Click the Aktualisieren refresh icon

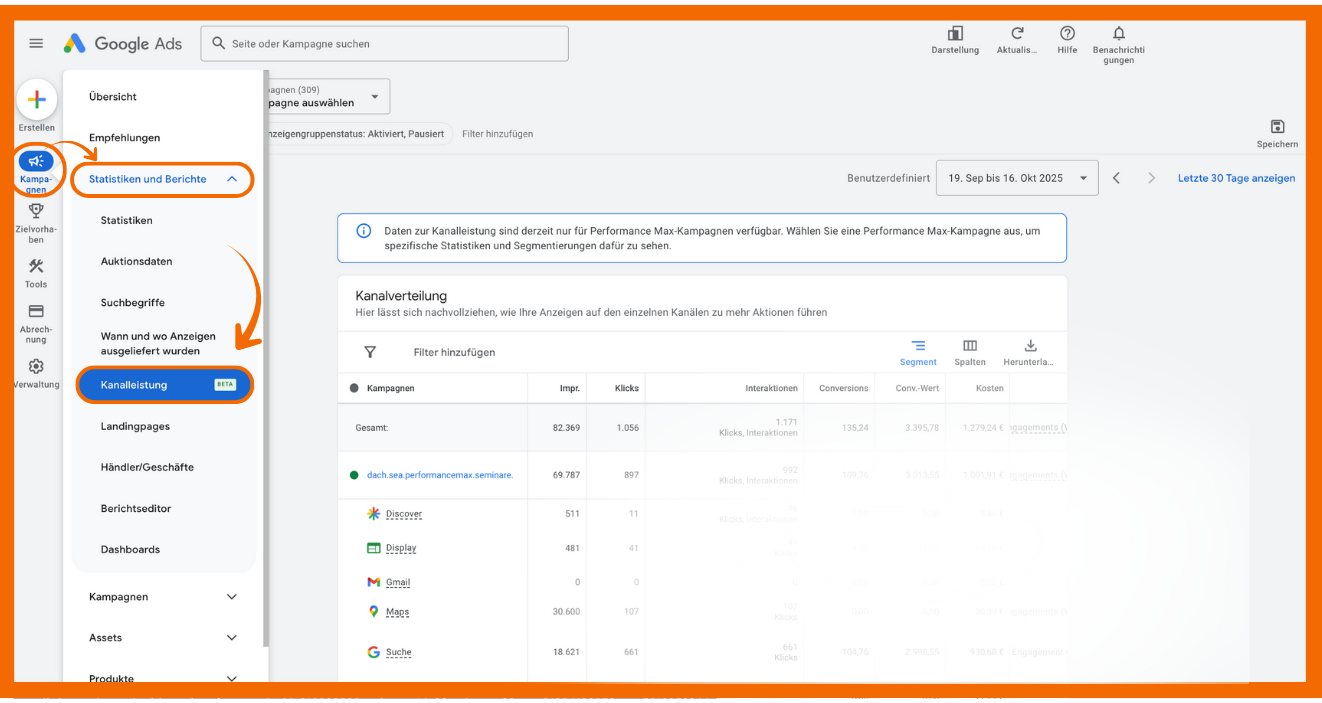[x=1017, y=34]
